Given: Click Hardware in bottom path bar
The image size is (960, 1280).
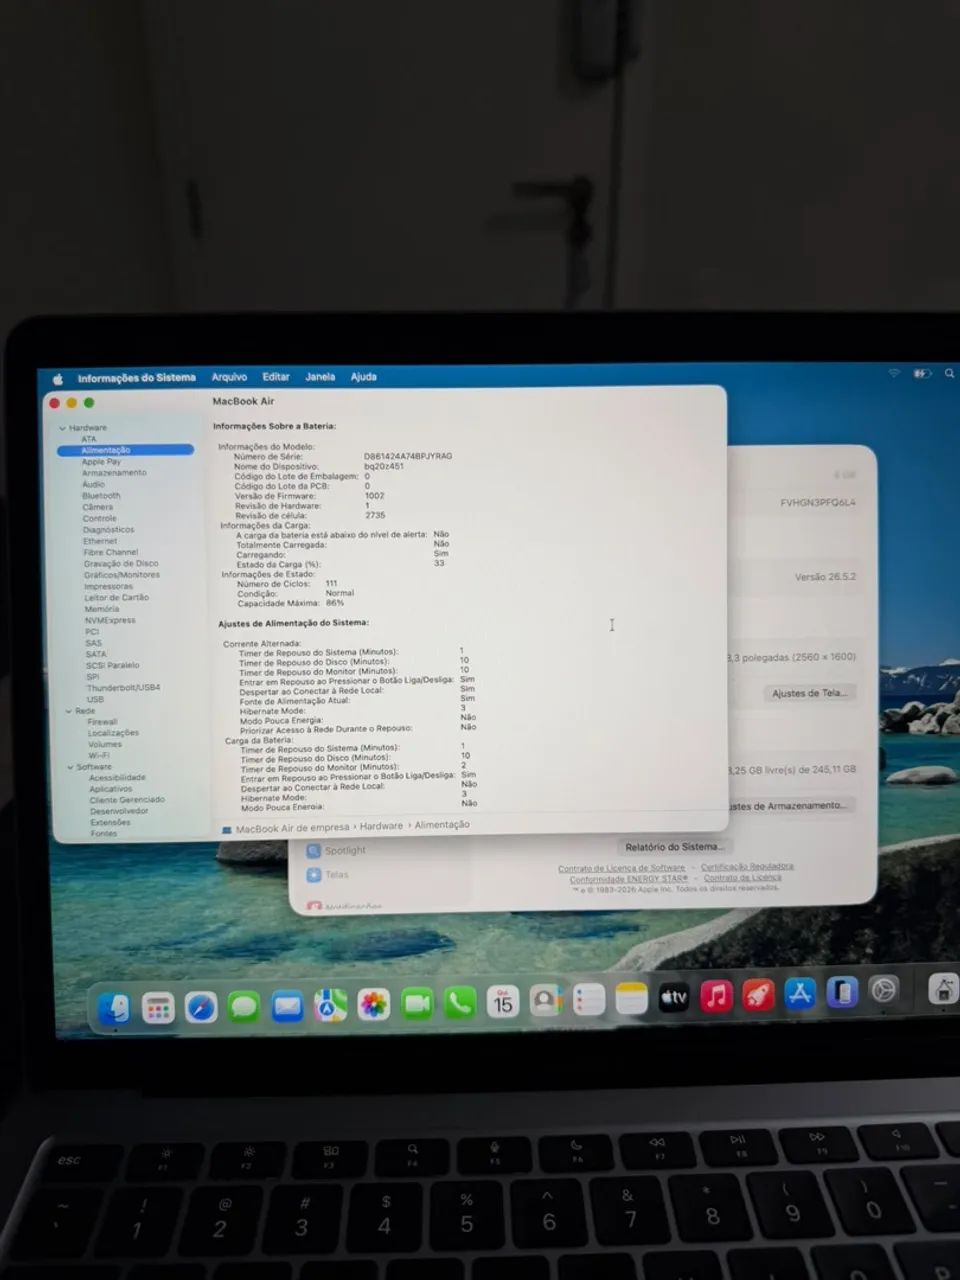Looking at the screenshot, I should (x=381, y=826).
